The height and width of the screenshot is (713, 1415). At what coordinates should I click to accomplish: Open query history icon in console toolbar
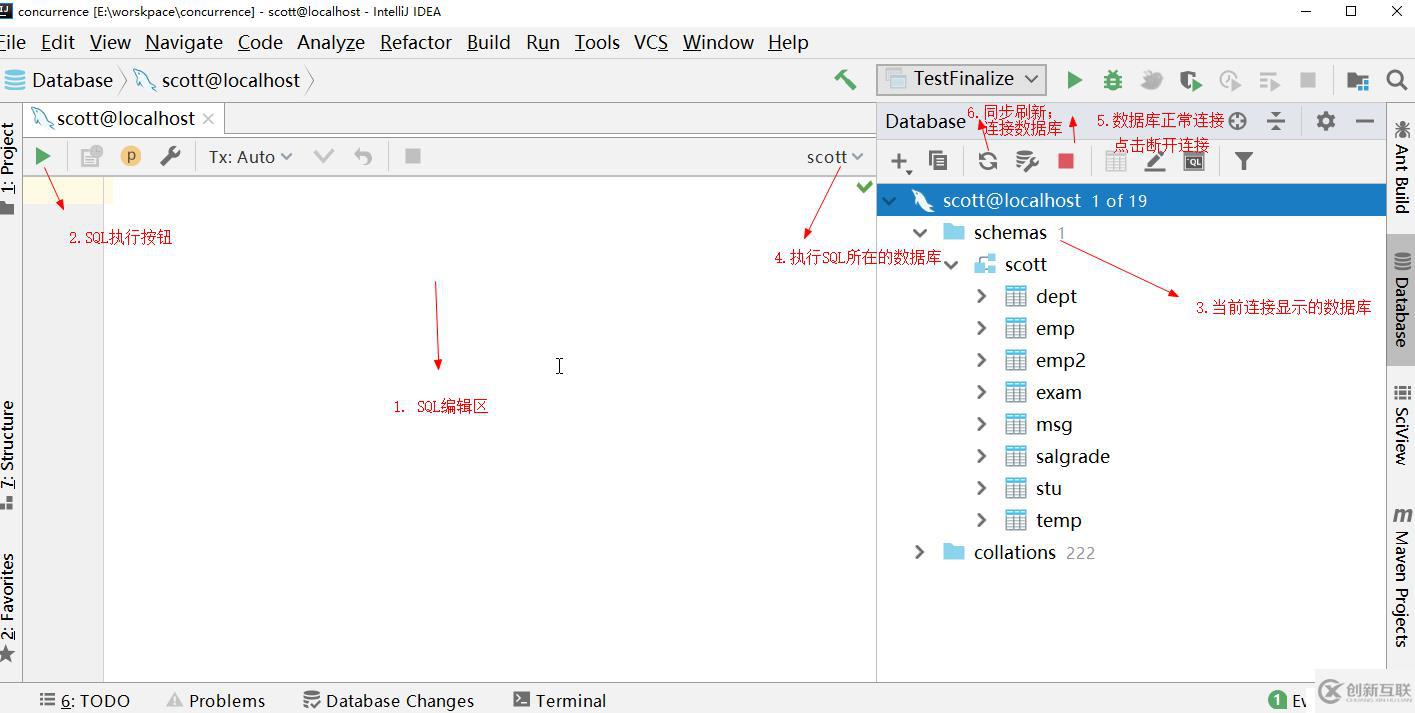click(91, 156)
